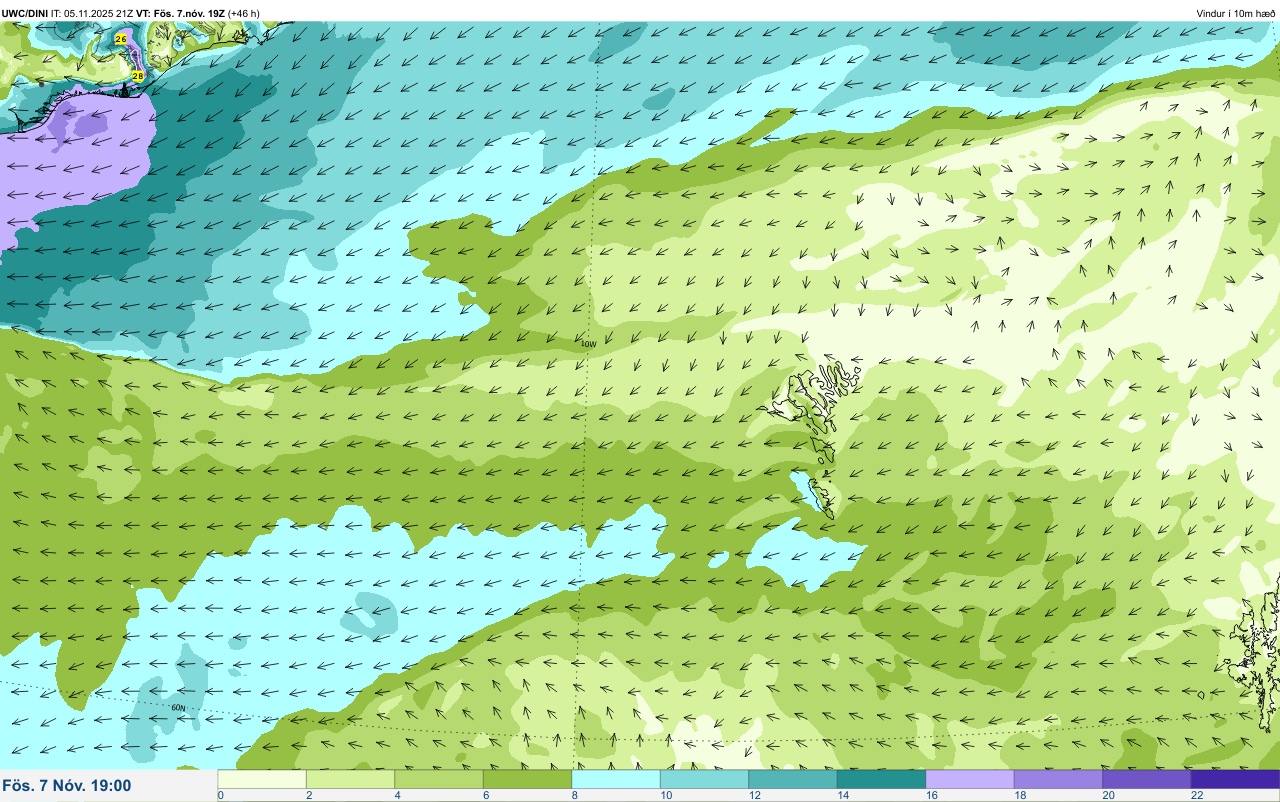Click the 'UWC/DINI' model label
The width and height of the screenshot is (1280, 802).
(x=25, y=13)
